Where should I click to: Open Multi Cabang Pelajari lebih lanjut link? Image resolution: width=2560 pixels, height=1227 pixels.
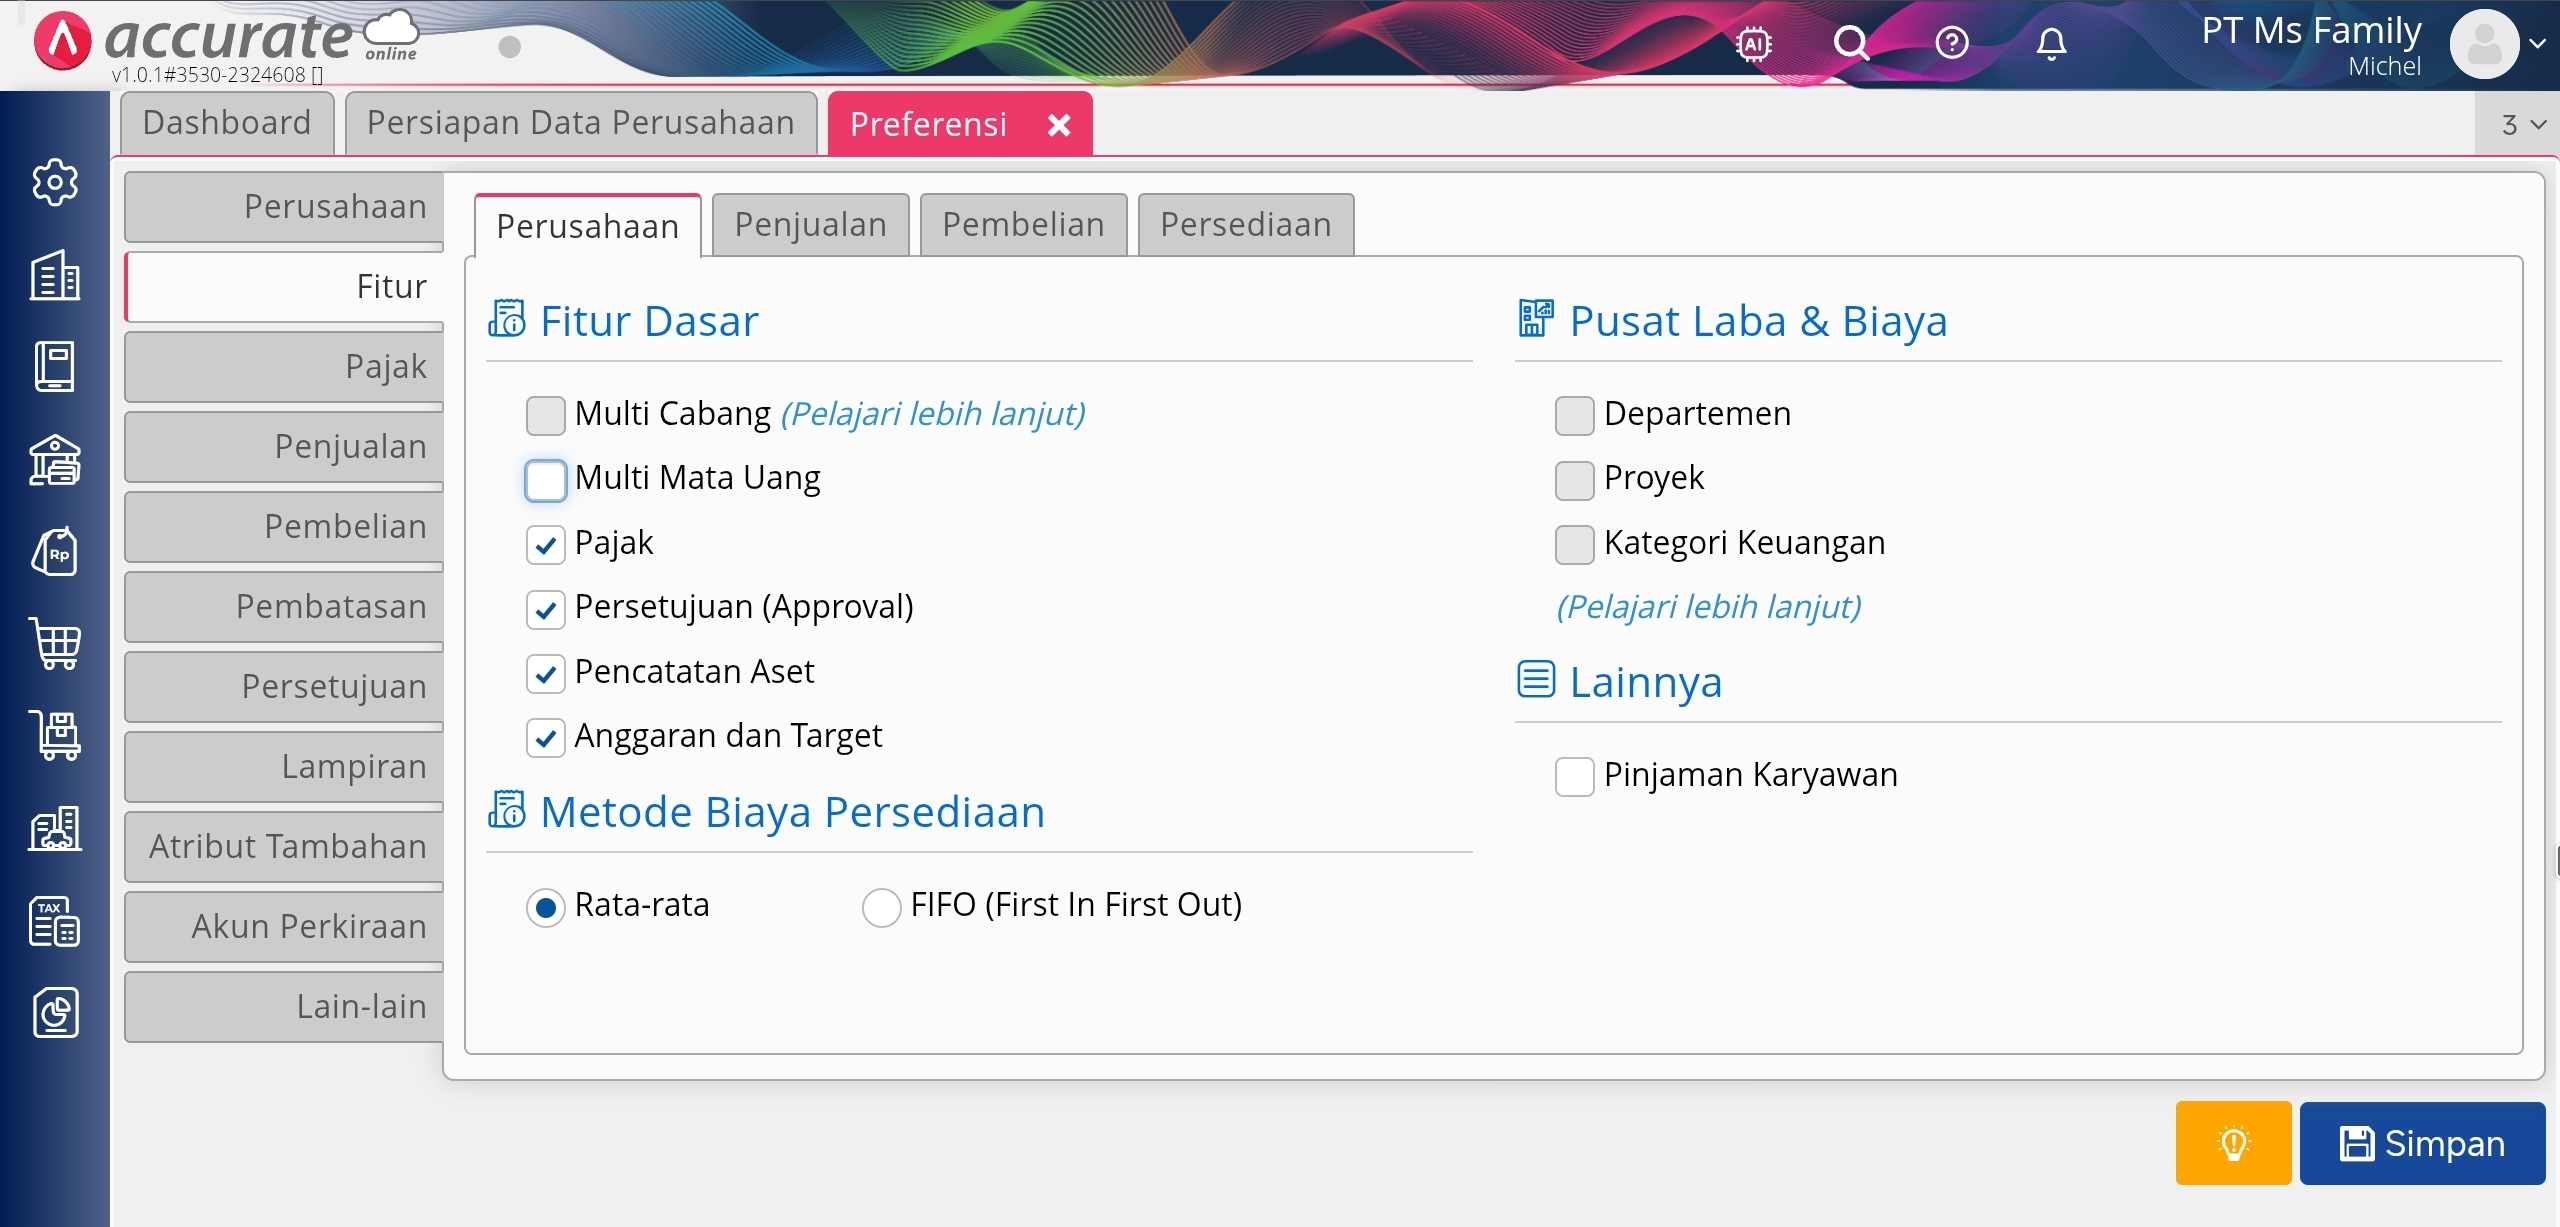click(932, 414)
